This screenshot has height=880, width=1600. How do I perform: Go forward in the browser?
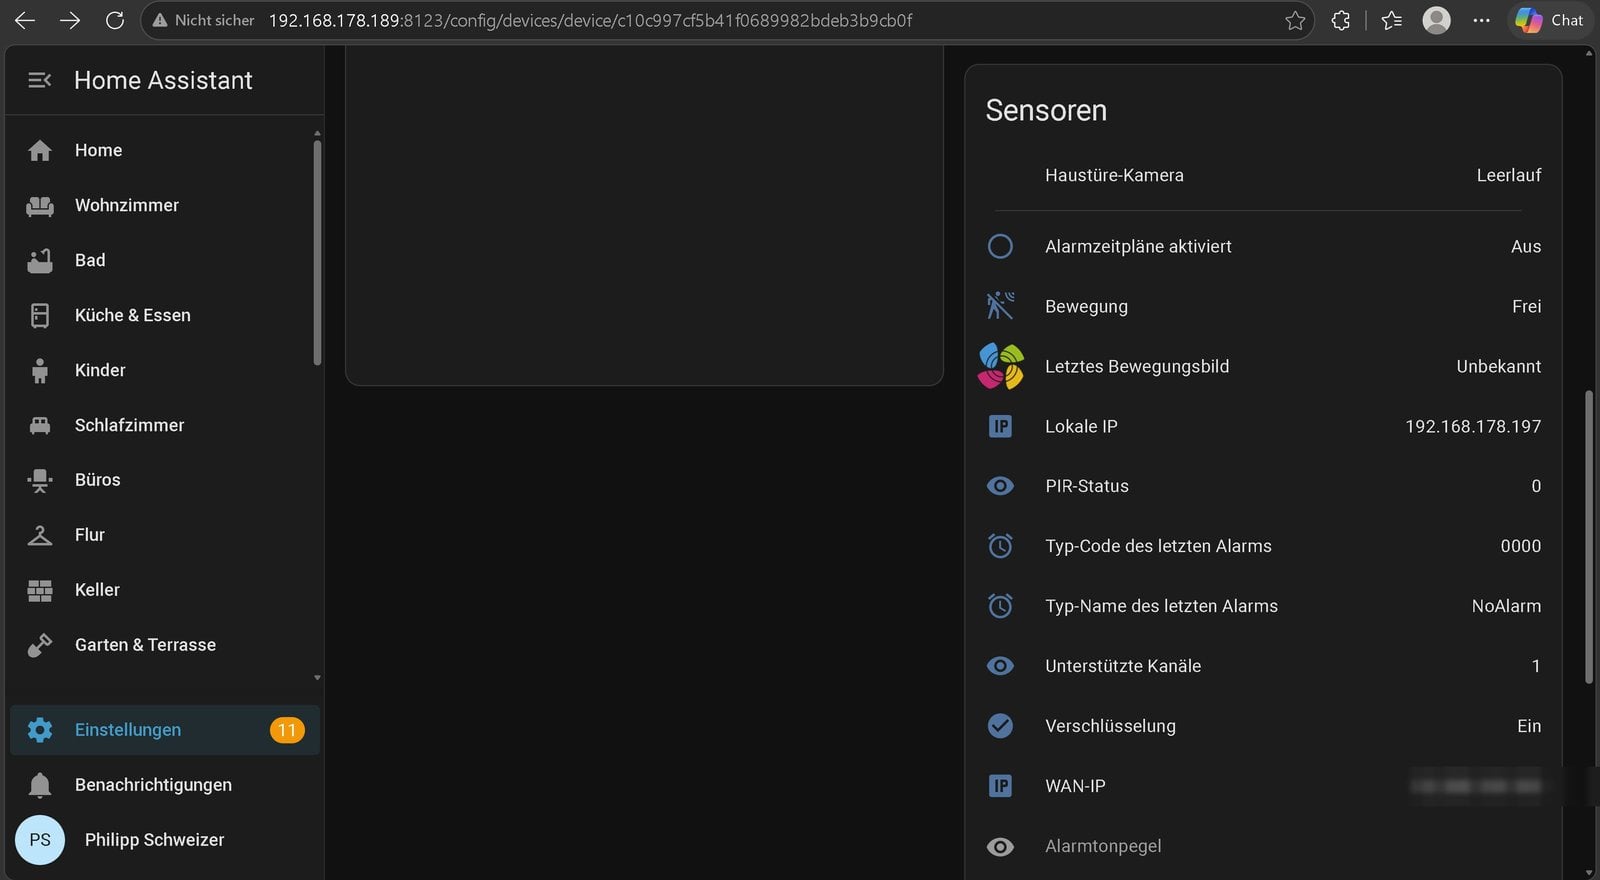[70, 20]
